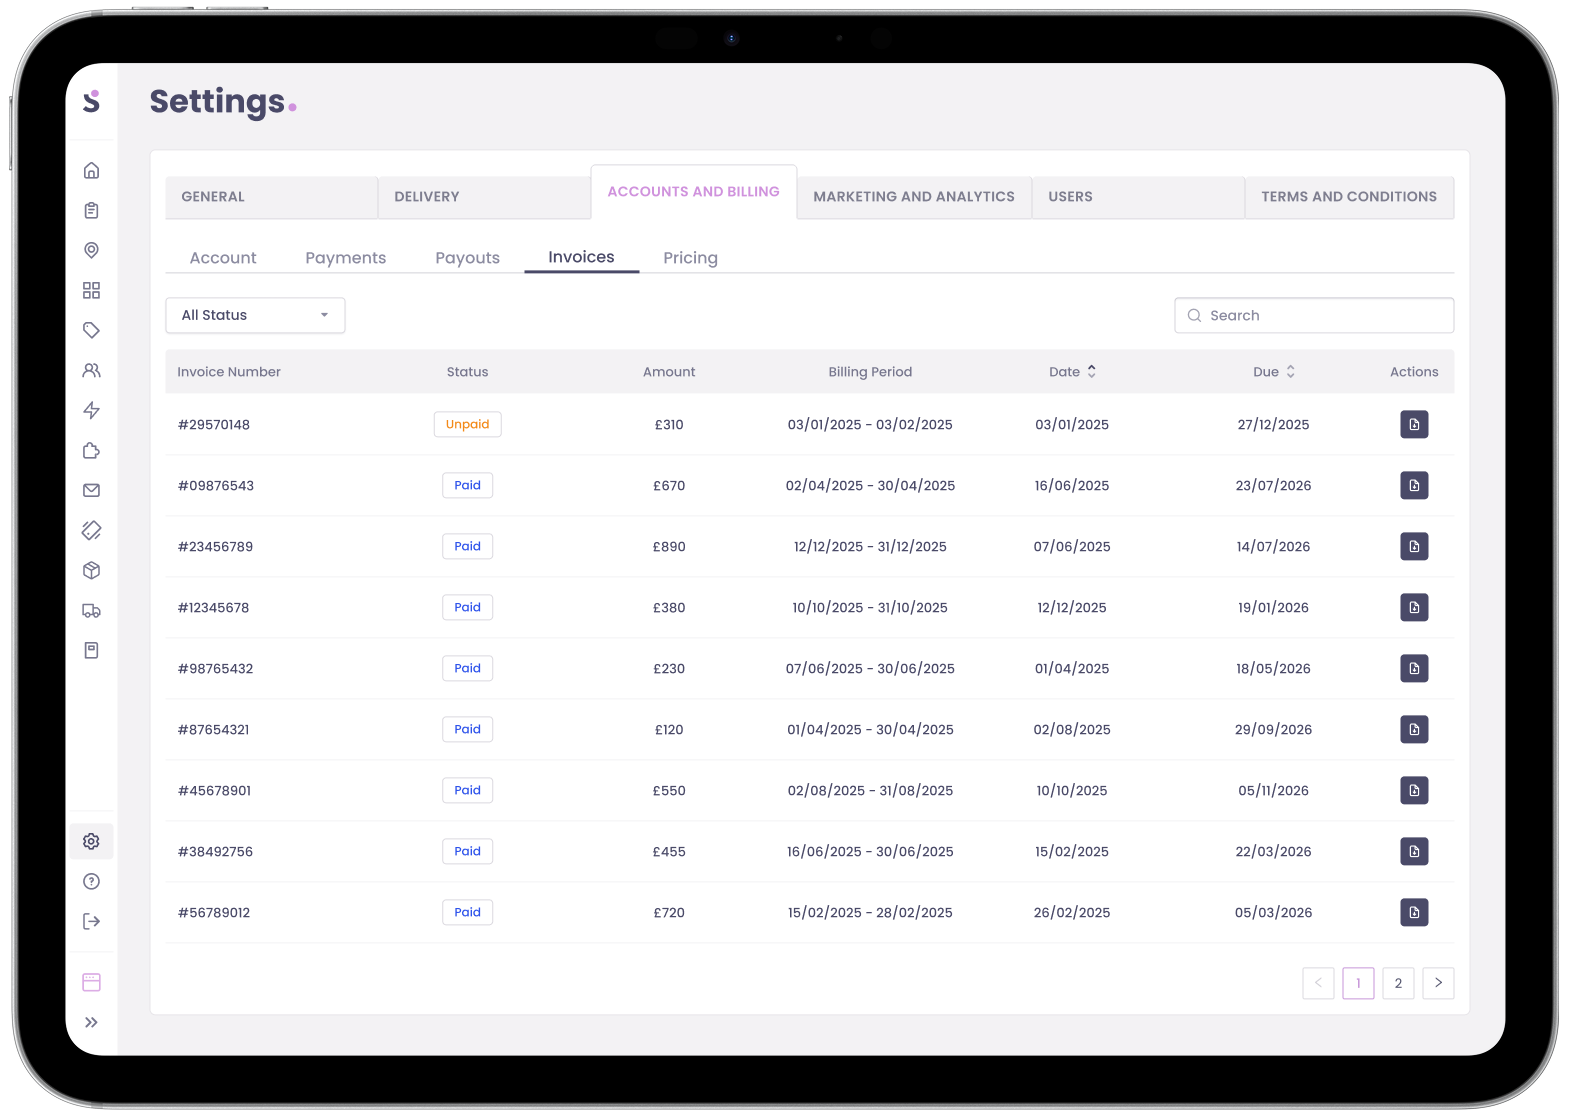Open the Terms and Conditions tab
Viewport: 1571px width, 1119px height.
(1349, 197)
